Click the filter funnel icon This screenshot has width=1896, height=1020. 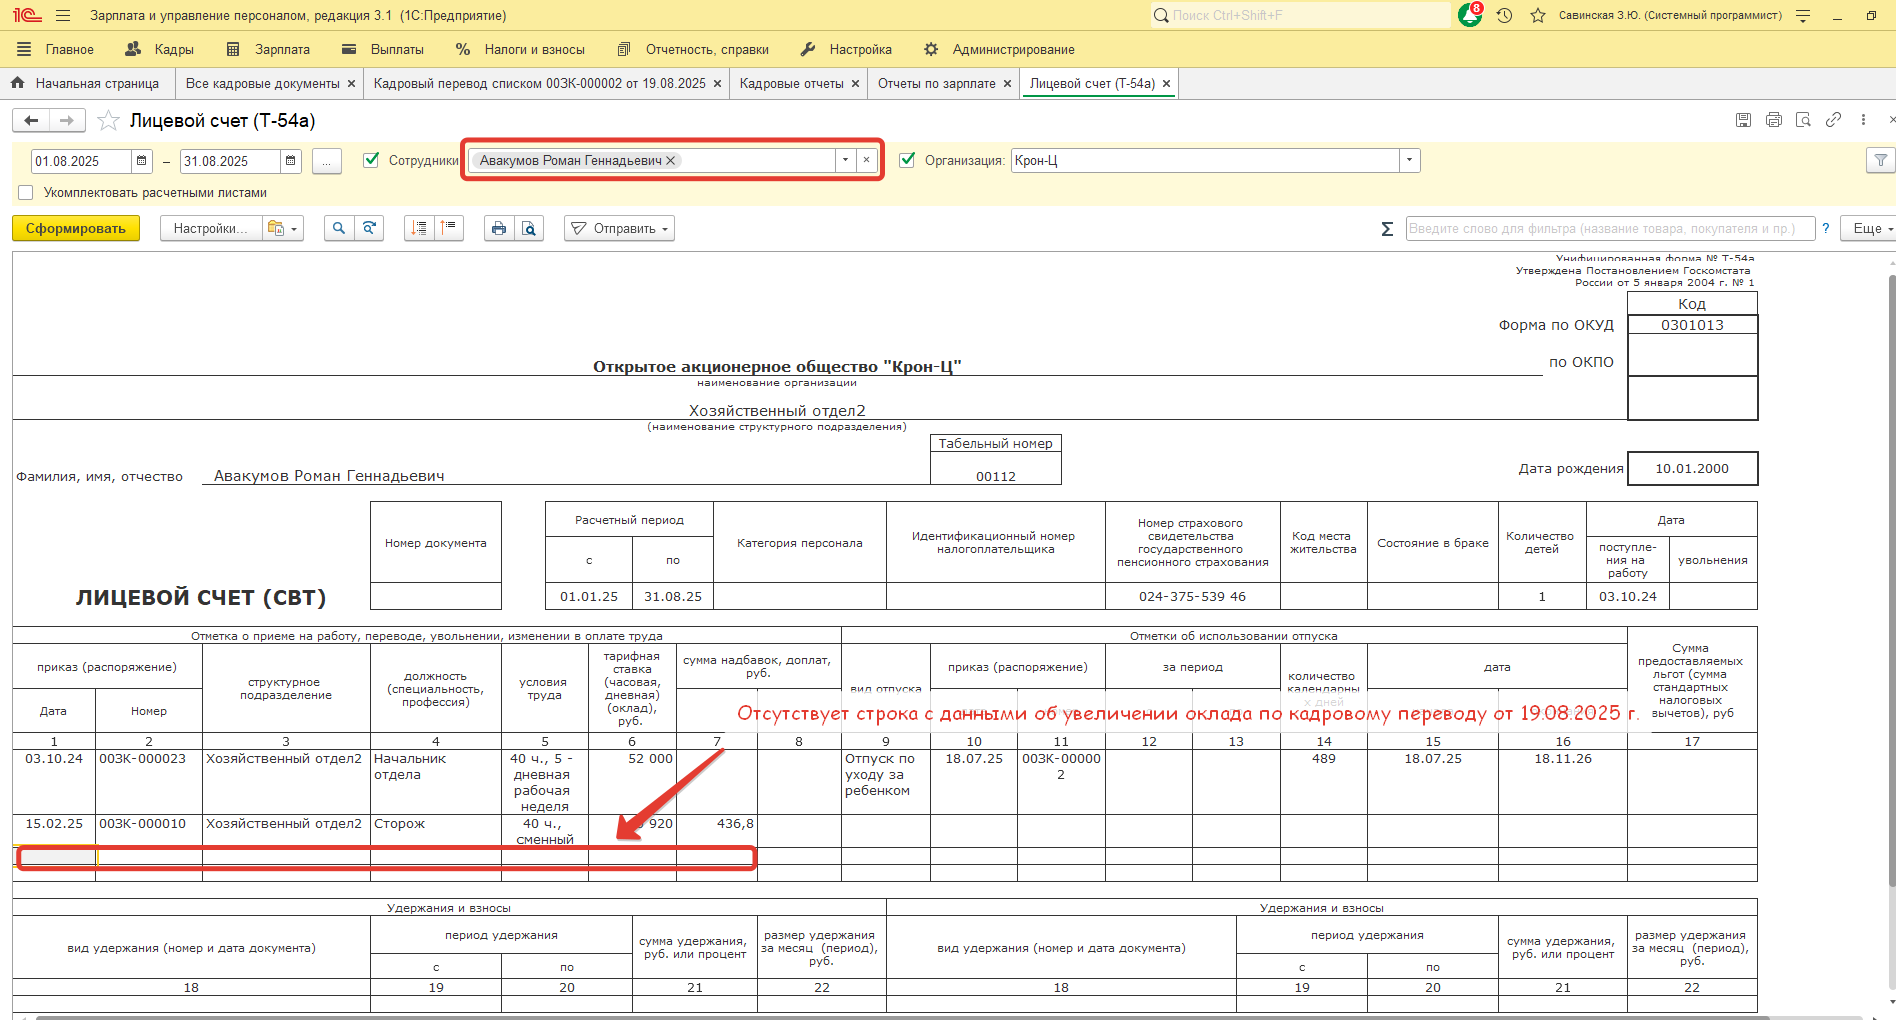(1880, 161)
